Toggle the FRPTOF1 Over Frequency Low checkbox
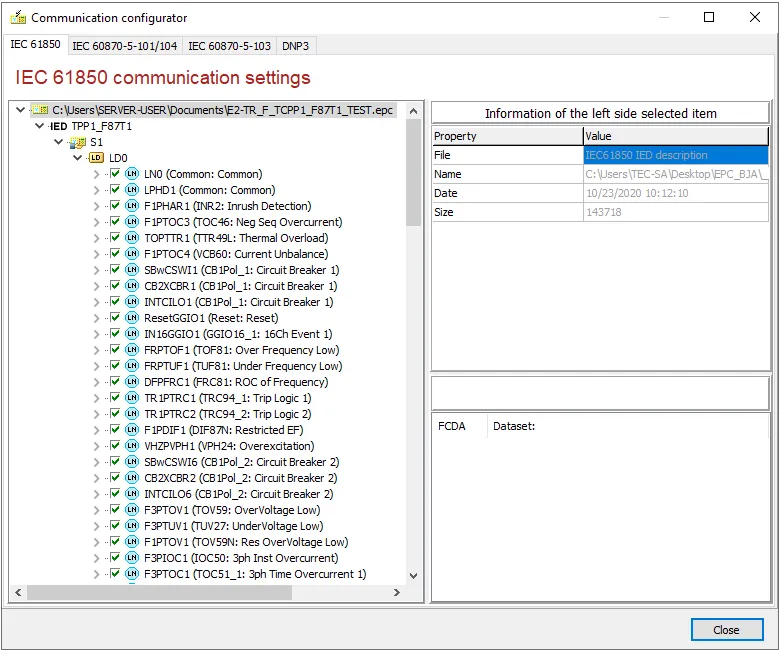Viewport: 779px width, 650px height. tap(115, 350)
